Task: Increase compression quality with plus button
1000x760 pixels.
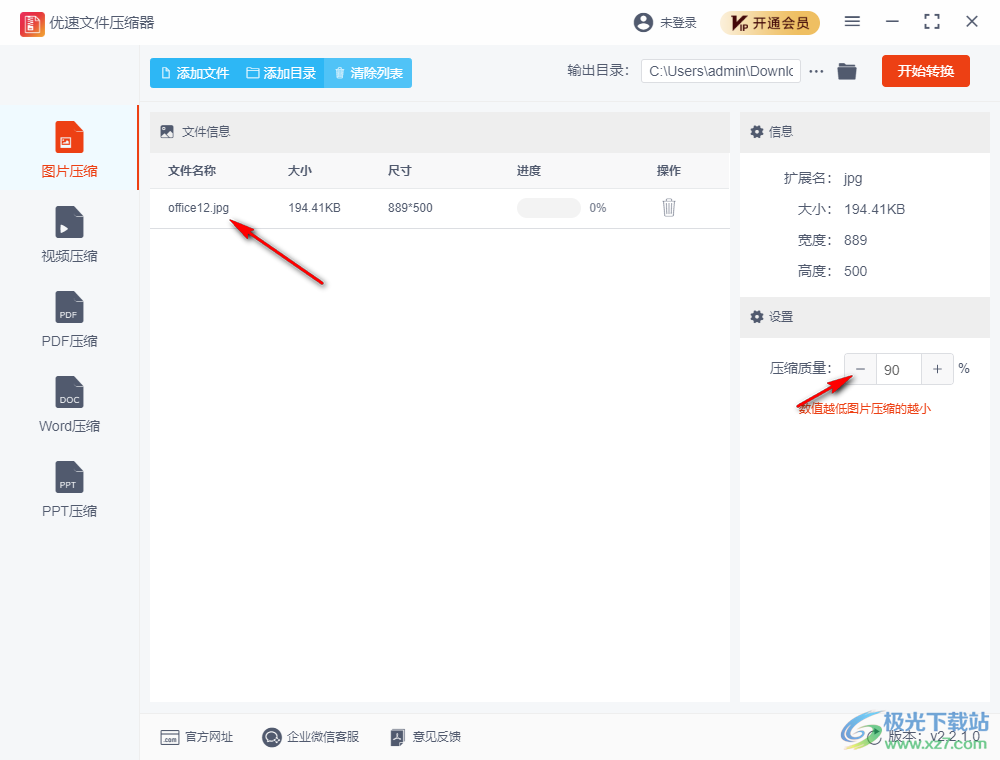Action: 937,369
